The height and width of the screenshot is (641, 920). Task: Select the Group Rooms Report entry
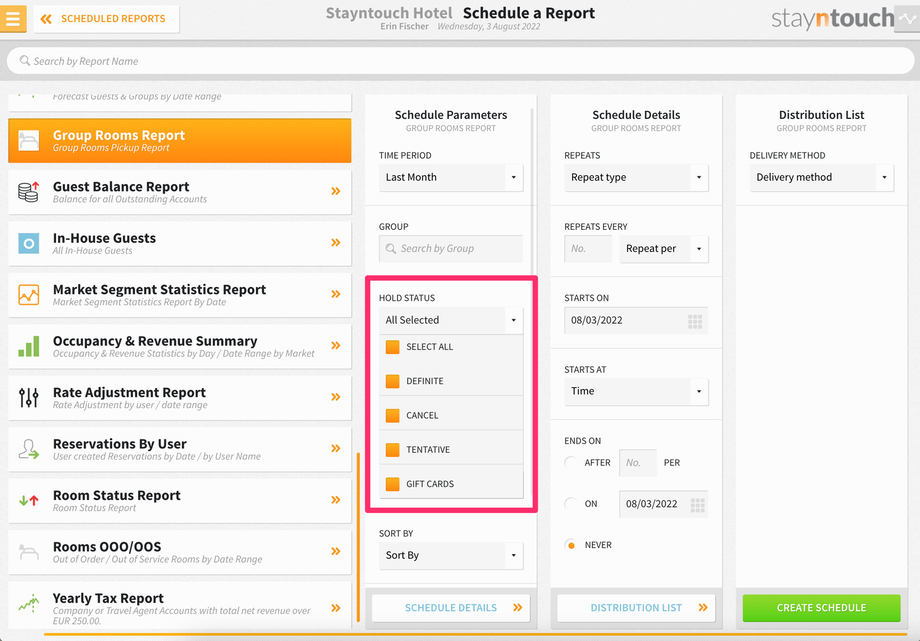pos(180,140)
